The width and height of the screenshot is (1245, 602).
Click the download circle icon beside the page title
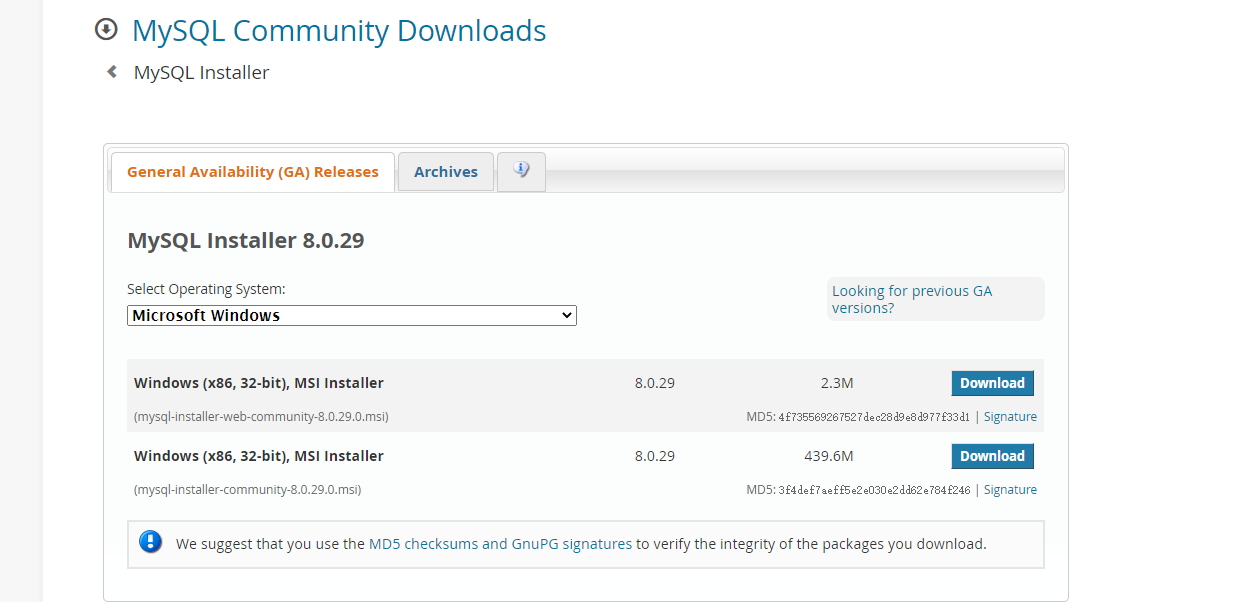106,30
